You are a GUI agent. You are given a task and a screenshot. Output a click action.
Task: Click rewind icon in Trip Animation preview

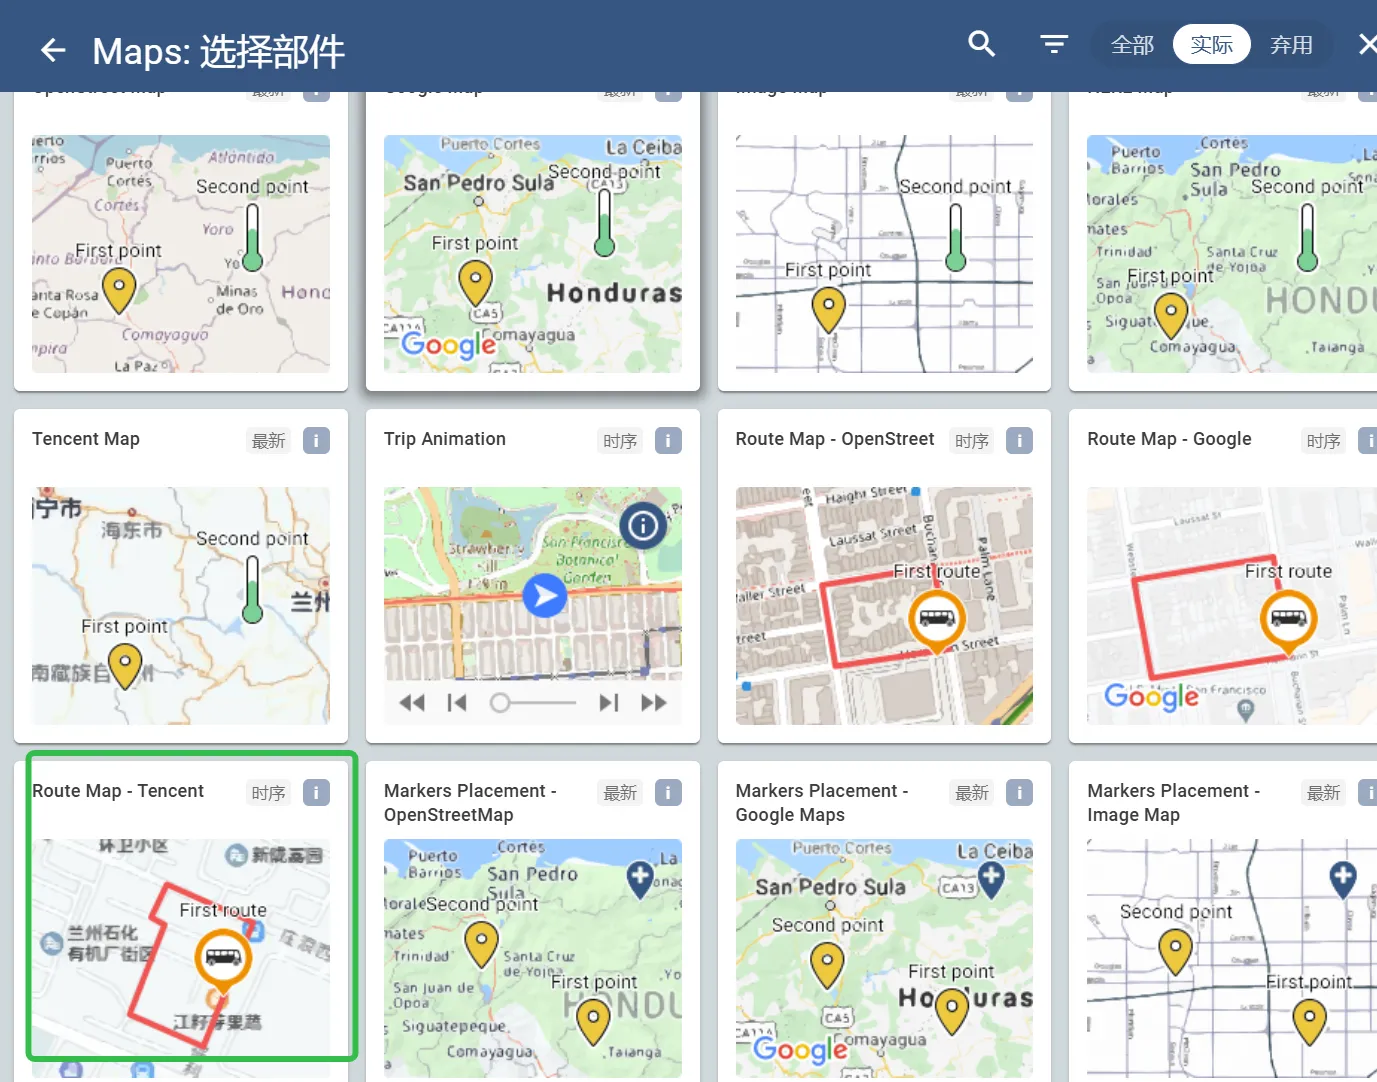coord(412,703)
